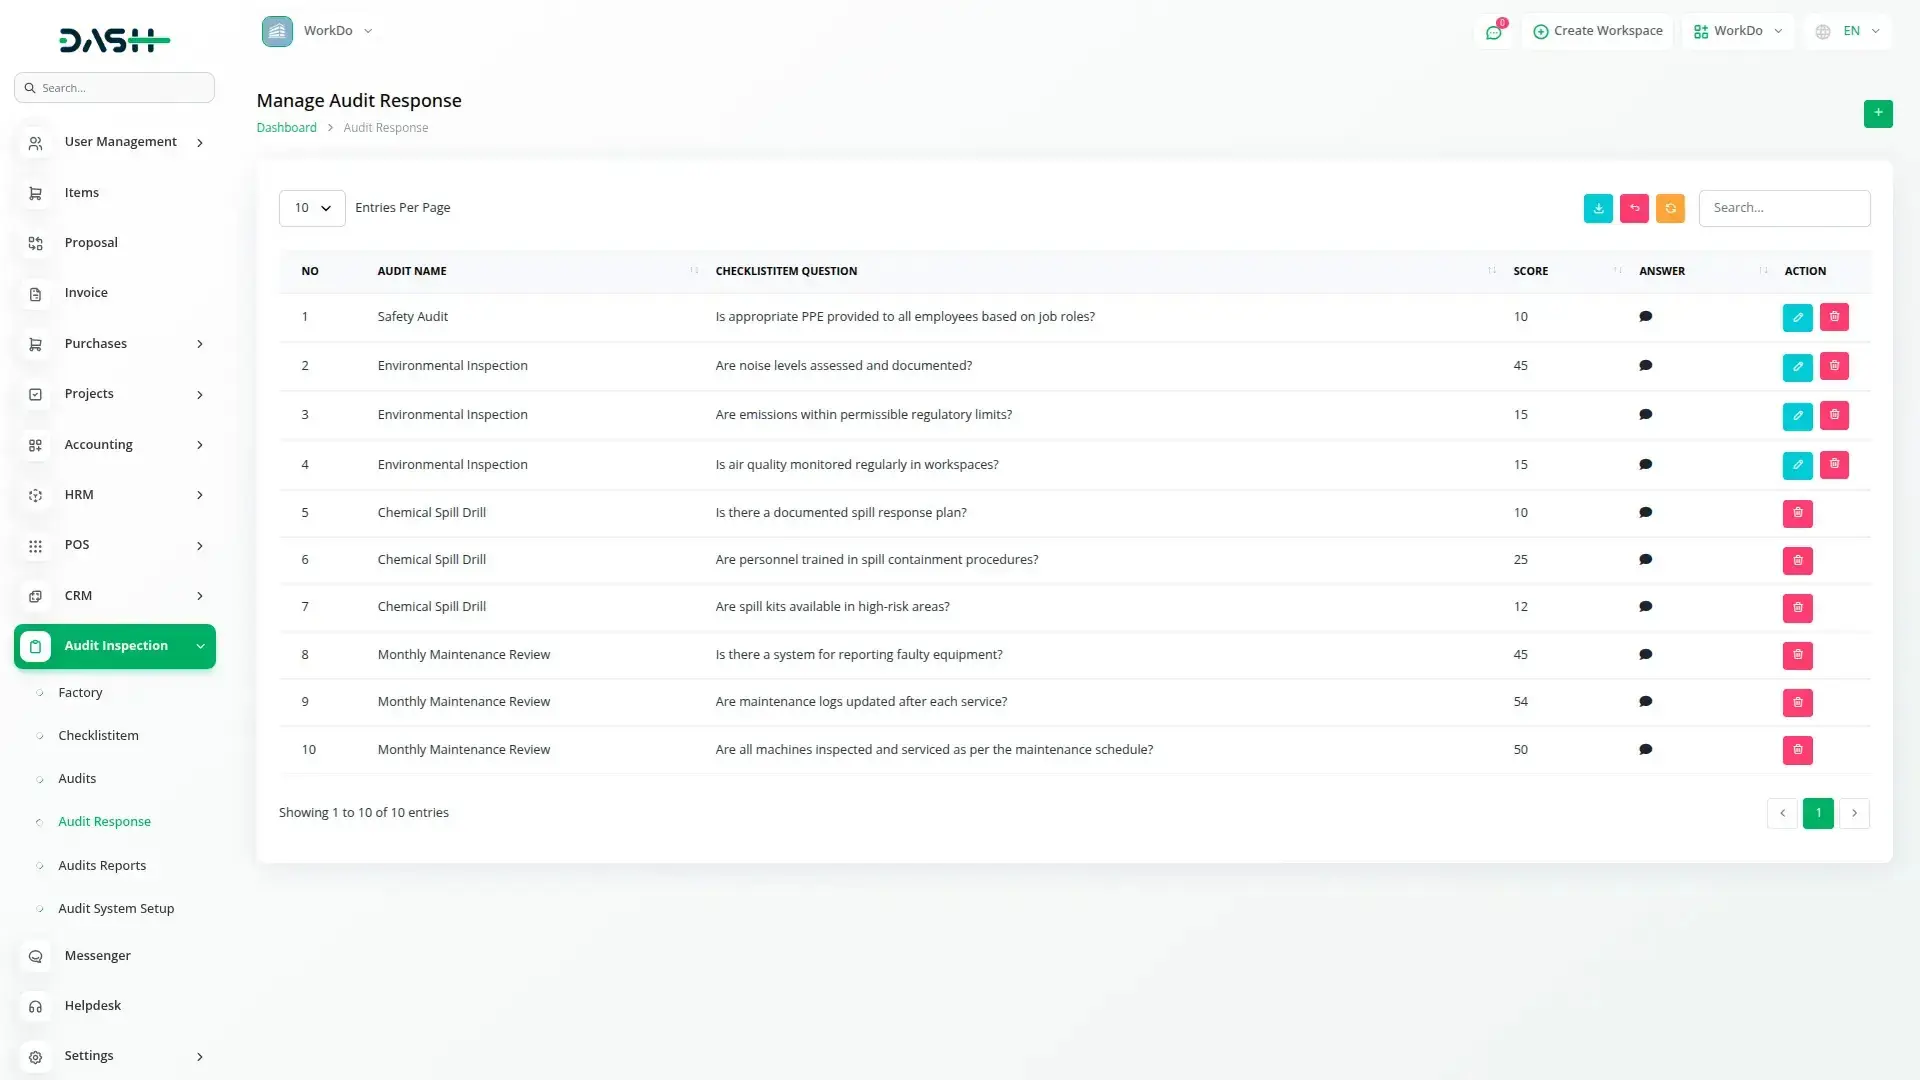Open the Checklistitem sidebar item
This screenshot has width=1920, height=1080.
click(x=98, y=736)
